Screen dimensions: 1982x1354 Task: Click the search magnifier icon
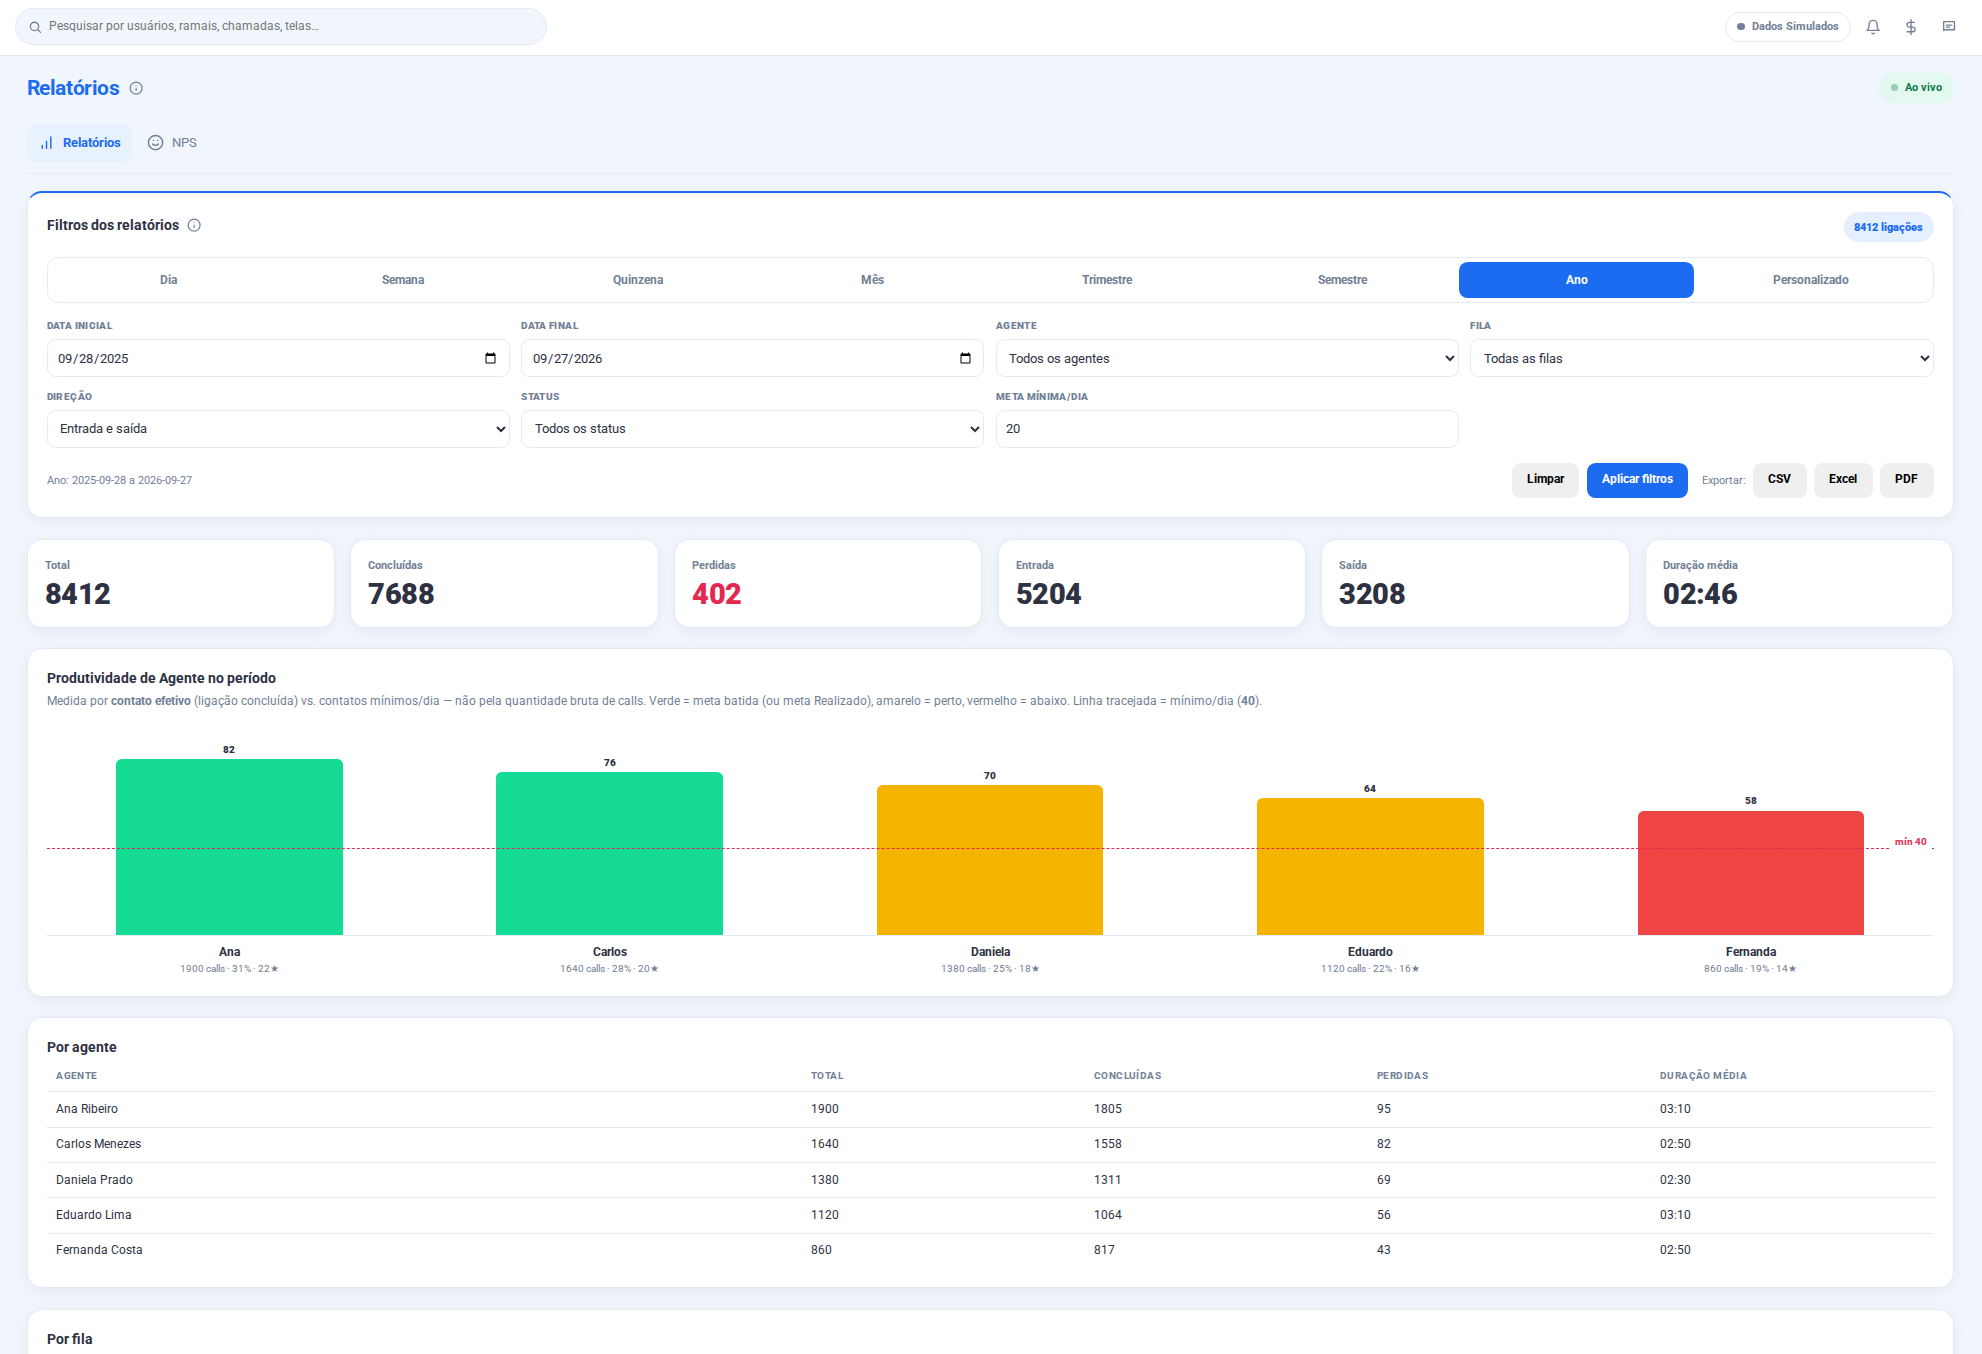coord(35,27)
